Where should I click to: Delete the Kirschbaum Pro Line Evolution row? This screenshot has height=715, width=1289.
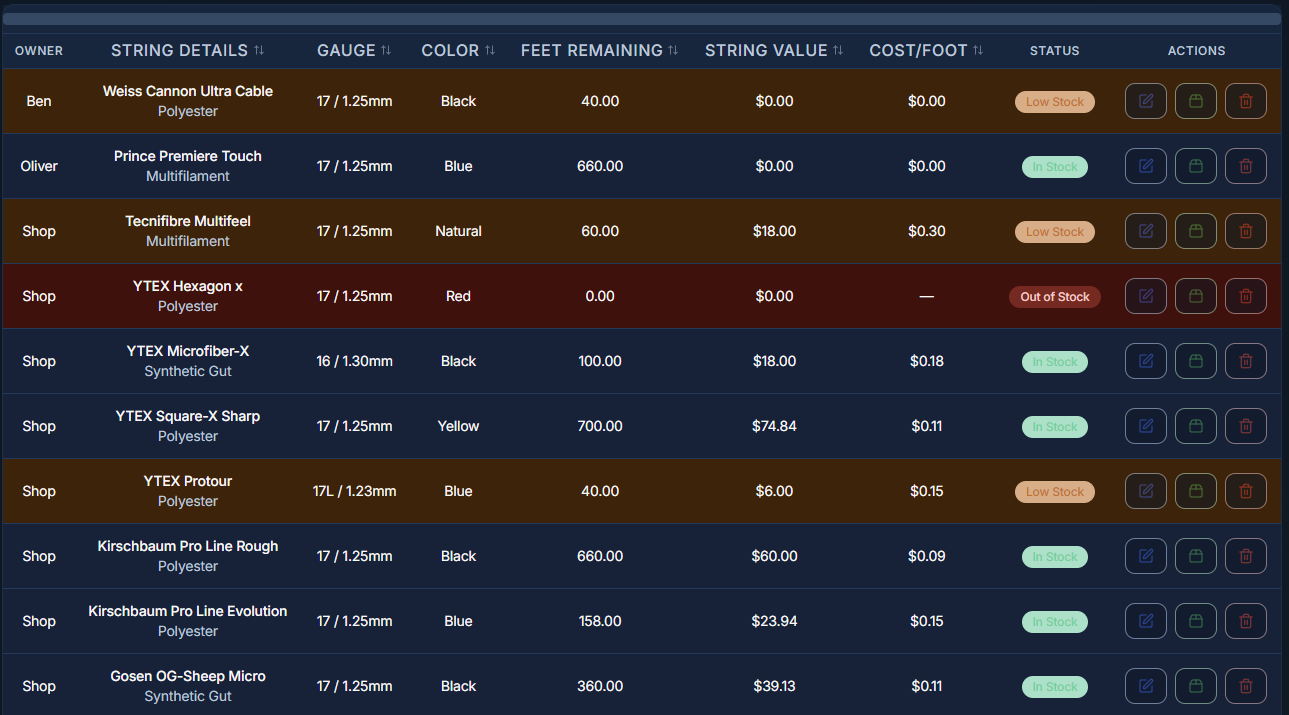click(1246, 621)
